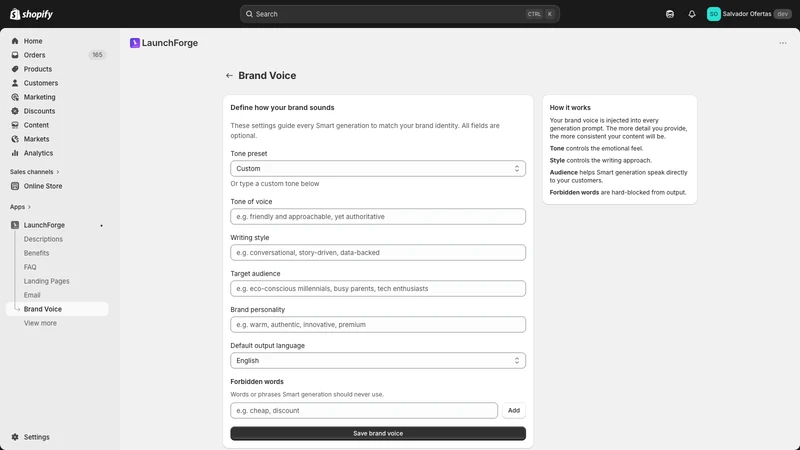Screen dimensions: 800x450
Task: Open LaunchForge Descriptions page
Action: 43,239
